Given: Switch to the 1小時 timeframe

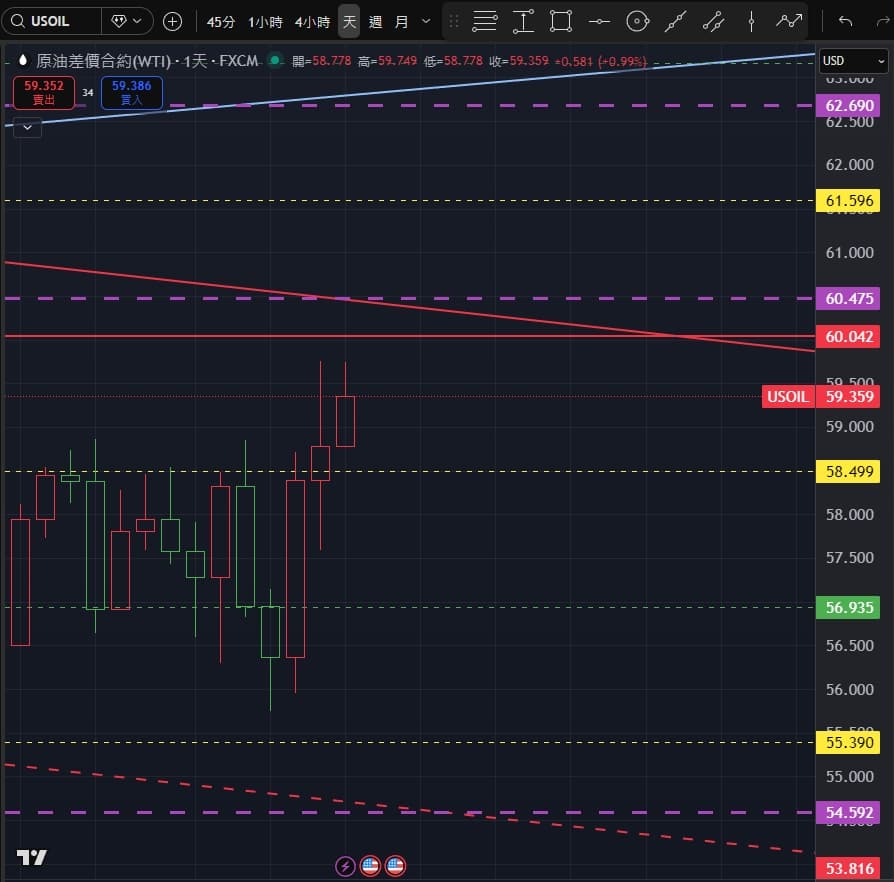Looking at the screenshot, I should coord(265,20).
